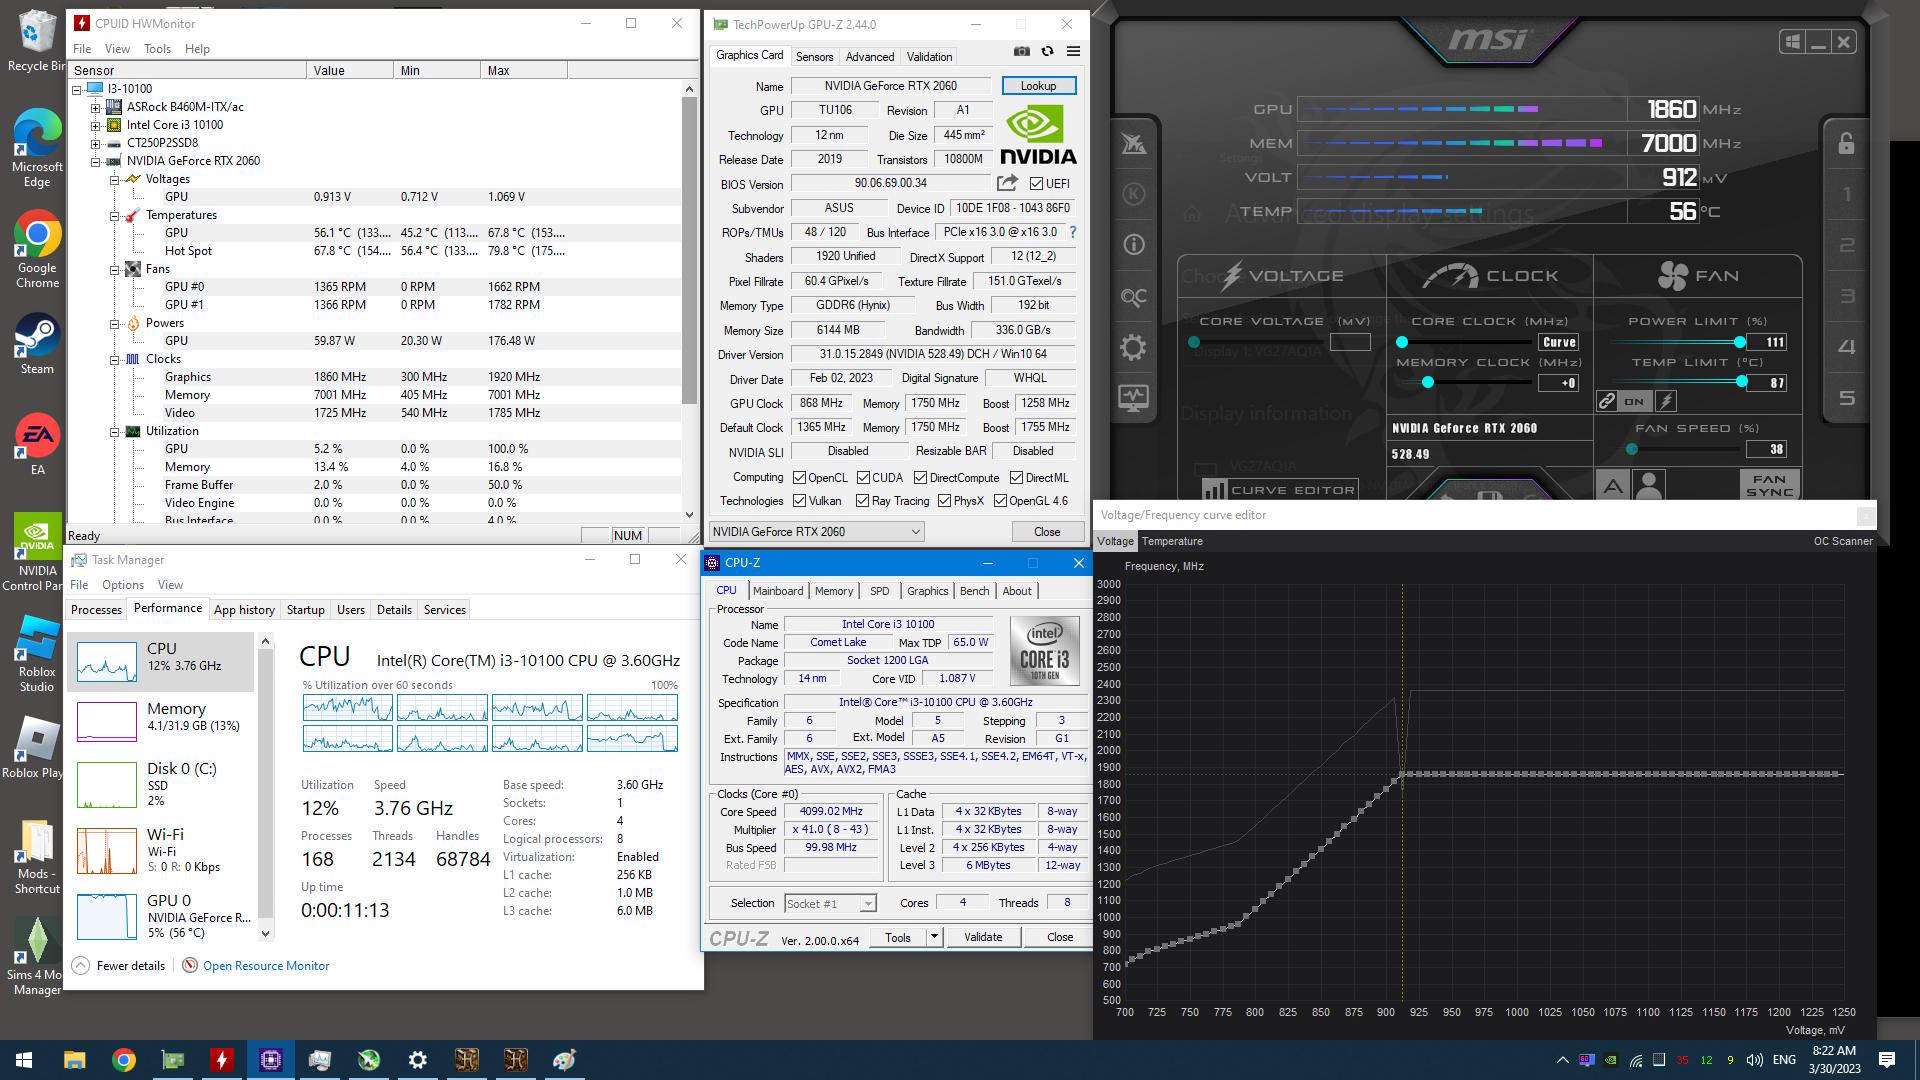Open Roblox Studio desktop icon

tap(37, 654)
